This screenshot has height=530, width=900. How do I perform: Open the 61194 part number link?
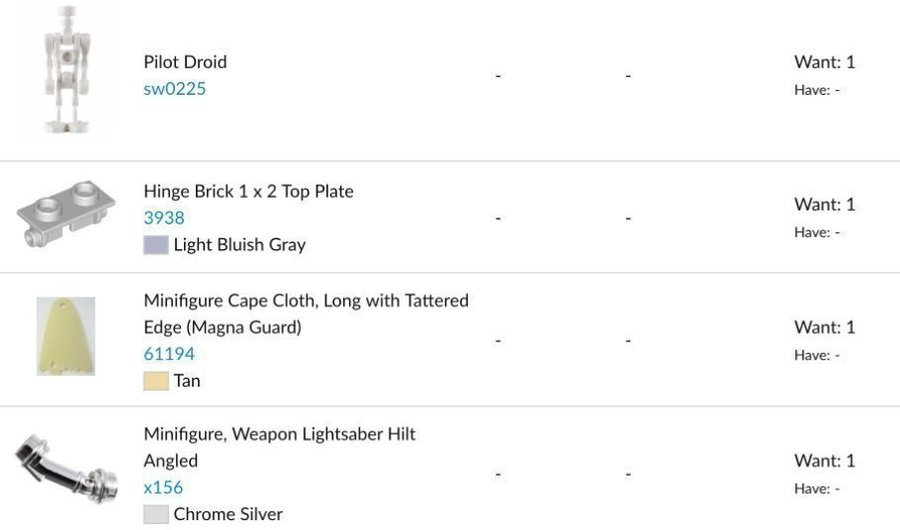coord(169,353)
